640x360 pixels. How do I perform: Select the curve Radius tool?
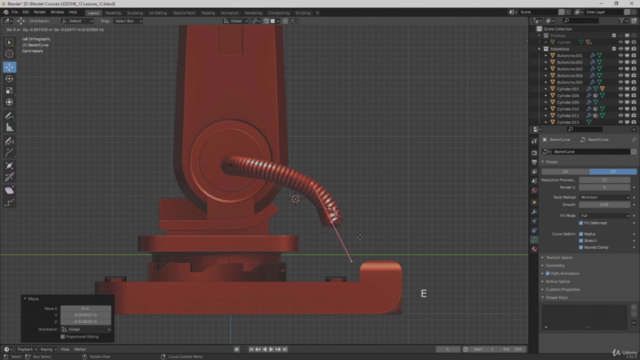pyautogui.click(x=9, y=166)
